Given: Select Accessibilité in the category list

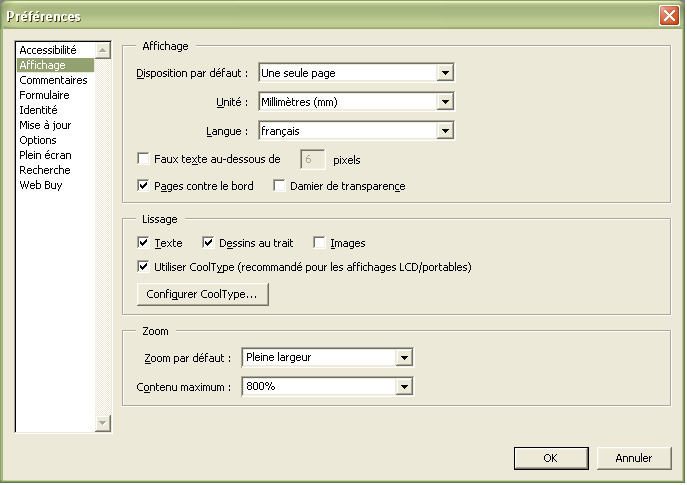Looking at the screenshot, I should click(x=48, y=50).
